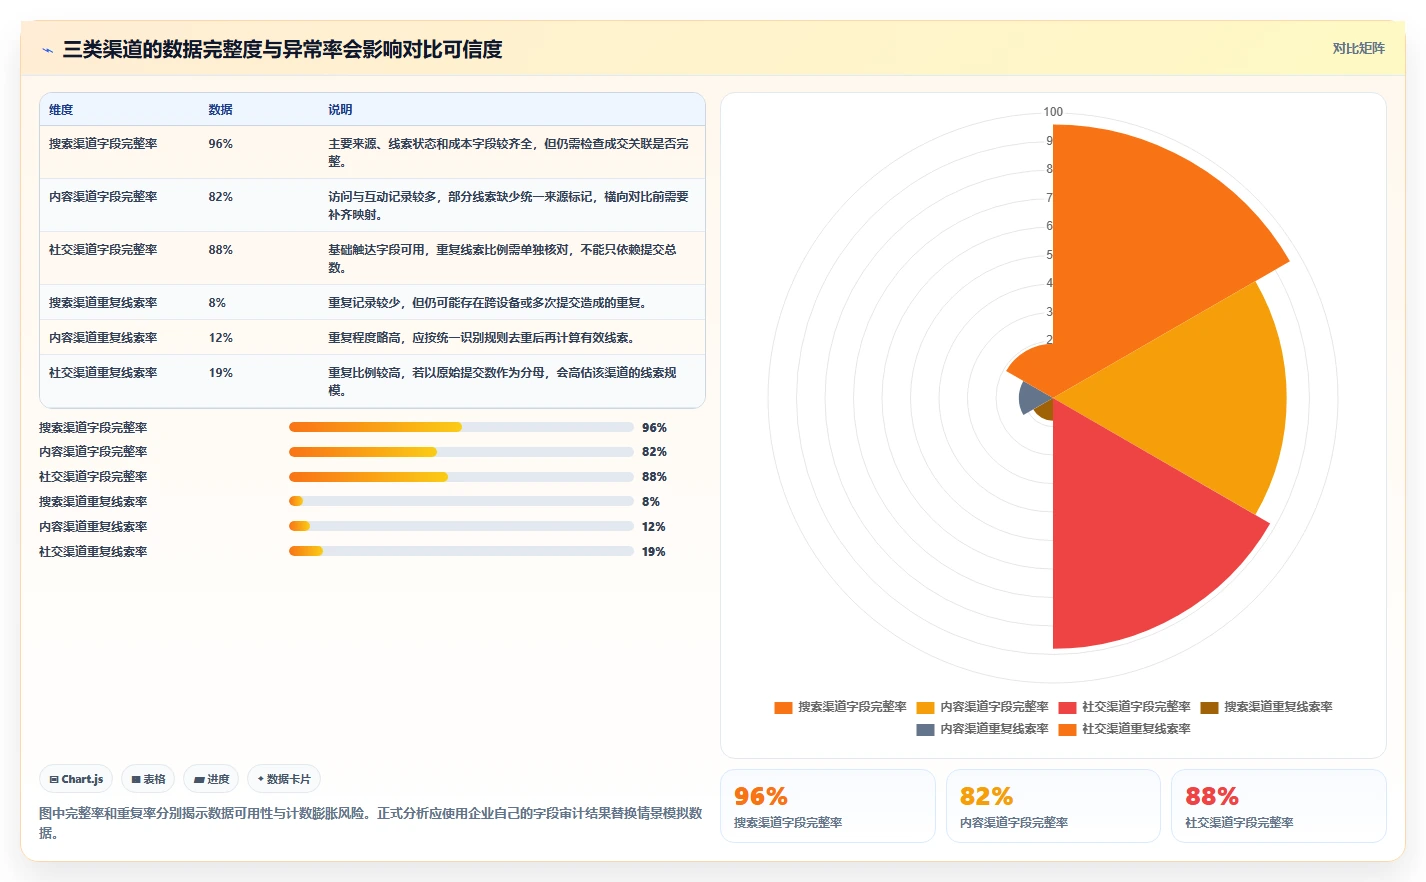The height and width of the screenshot is (882, 1426).
Task: Click description starting 重复程度略高
Action: point(481,338)
